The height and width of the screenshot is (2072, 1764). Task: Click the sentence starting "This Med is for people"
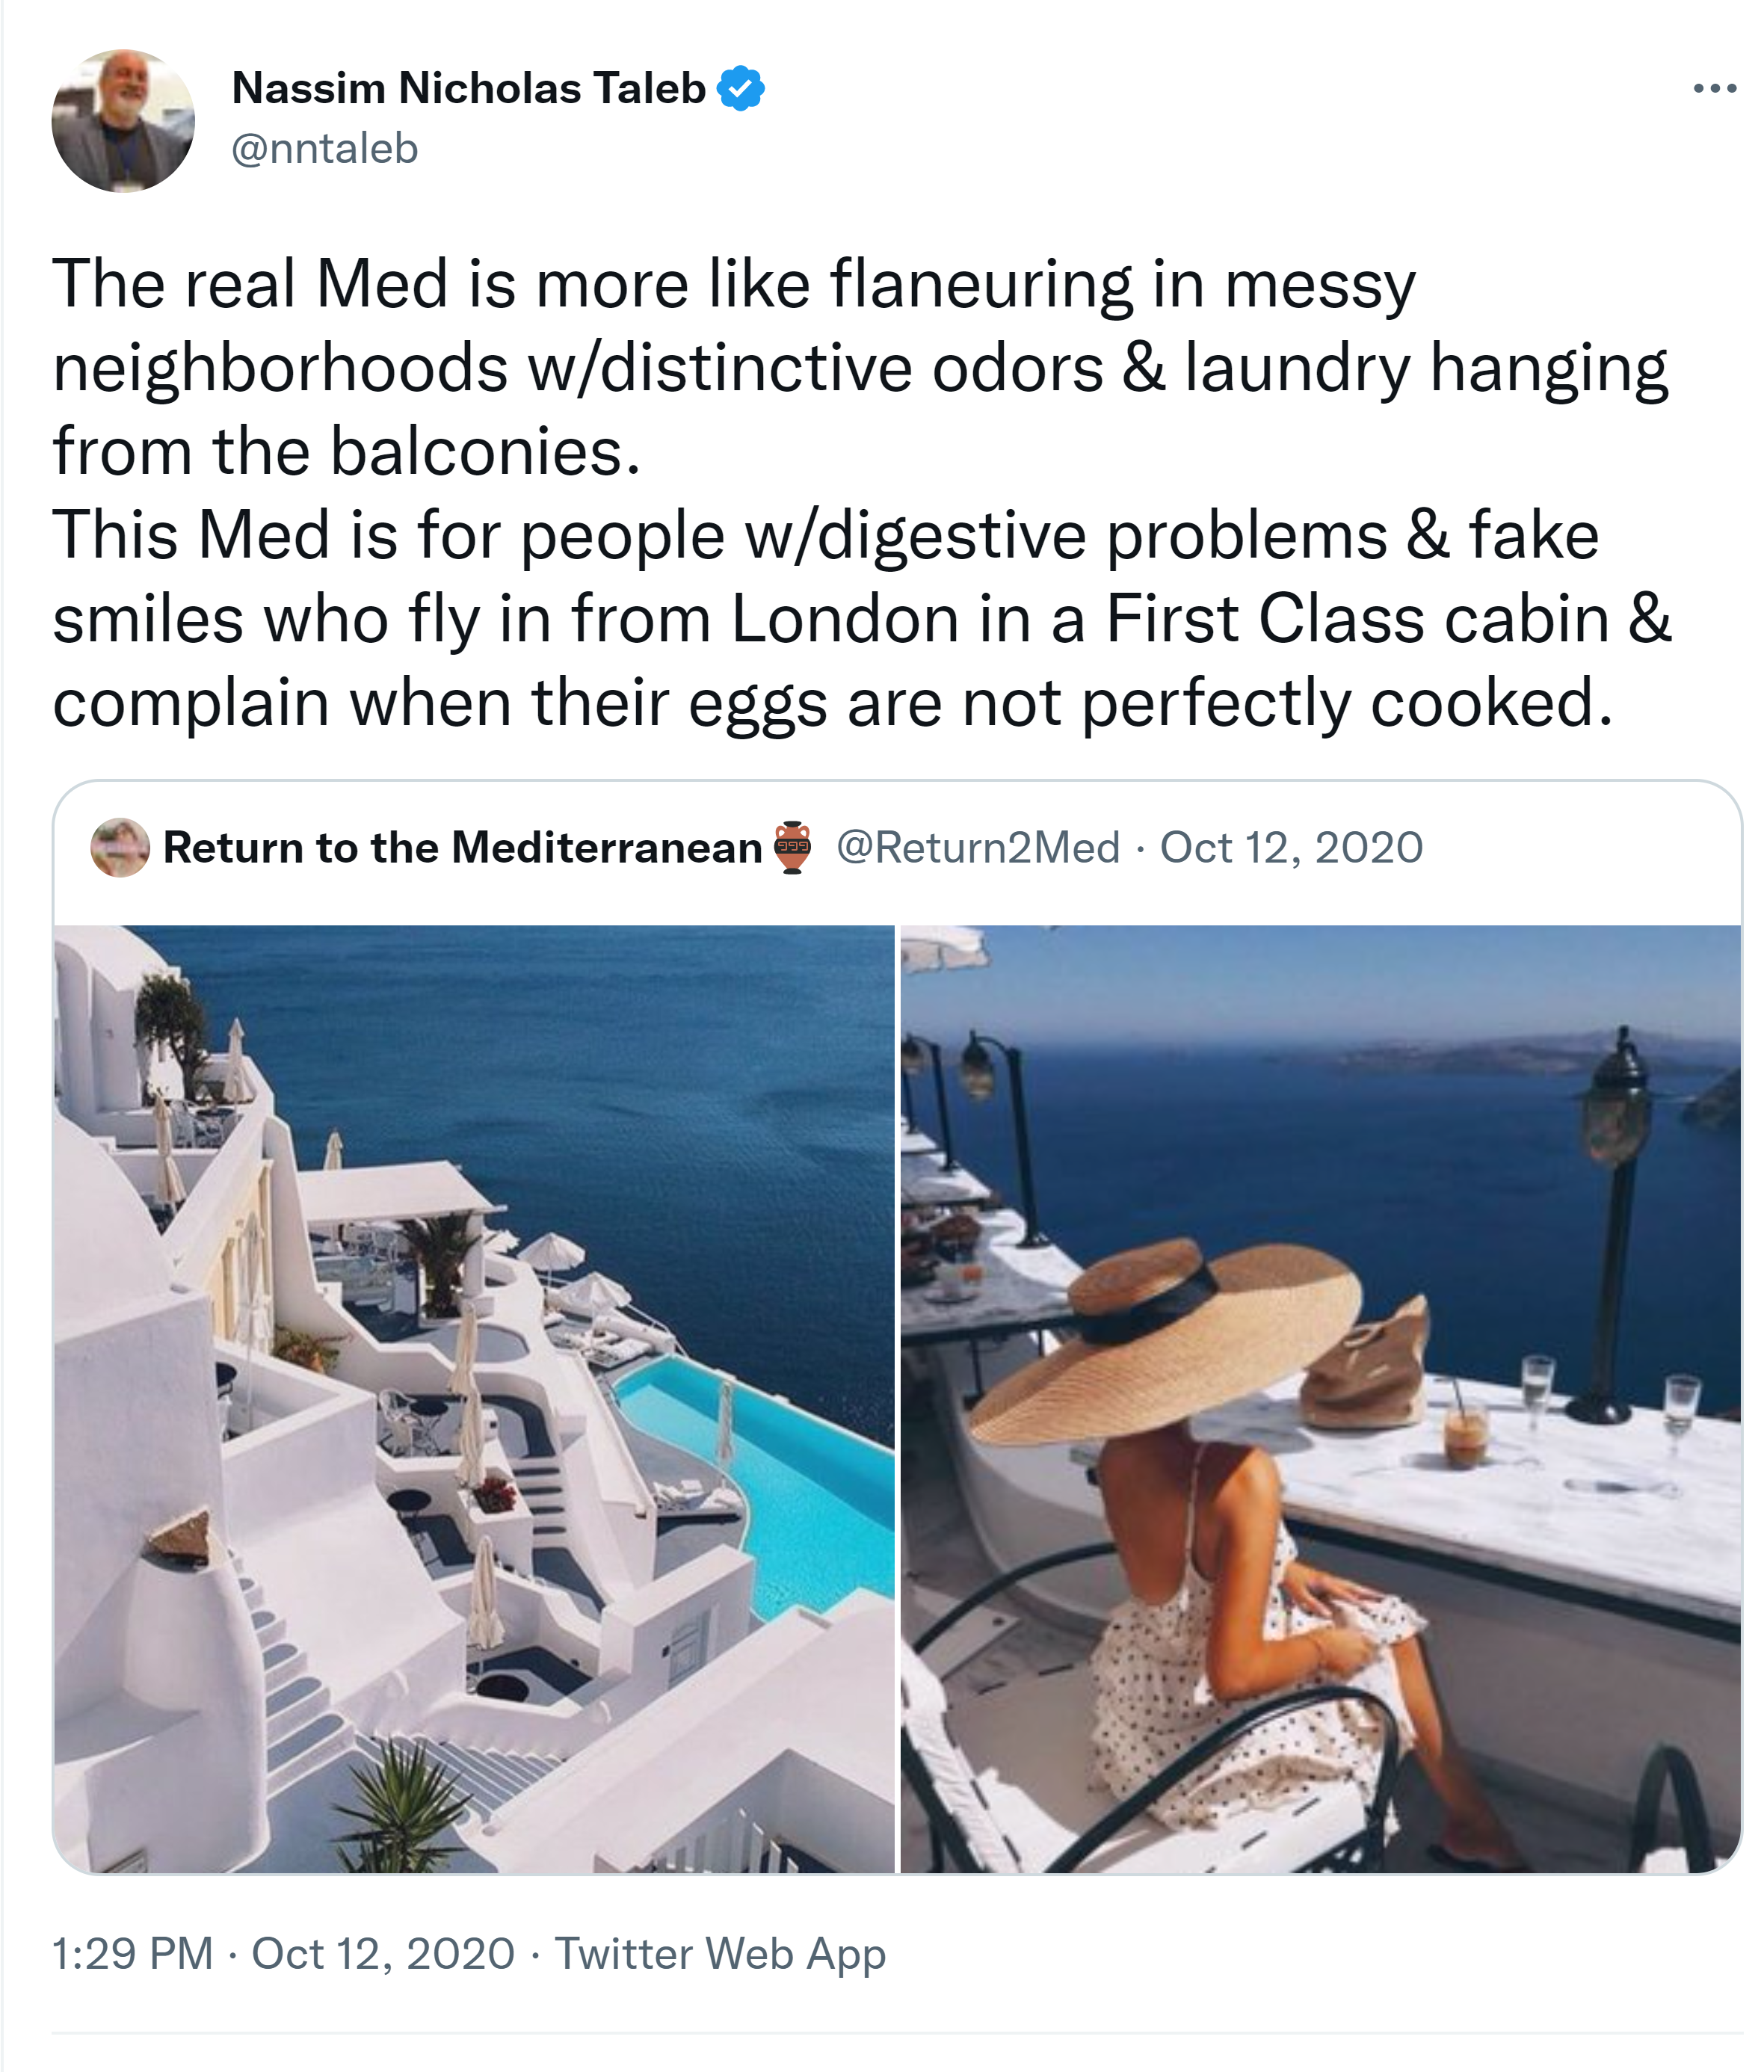coord(825,536)
